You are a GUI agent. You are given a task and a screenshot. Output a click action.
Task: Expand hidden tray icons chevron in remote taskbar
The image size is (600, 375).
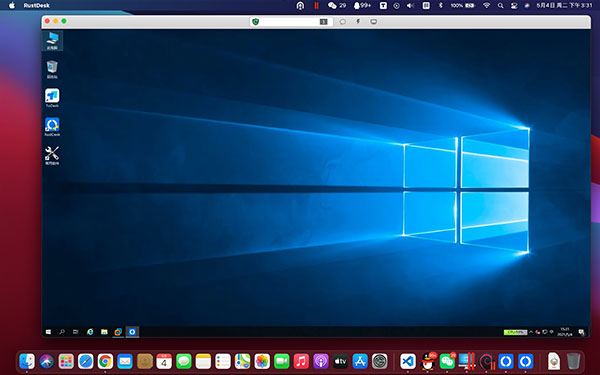(x=531, y=332)
